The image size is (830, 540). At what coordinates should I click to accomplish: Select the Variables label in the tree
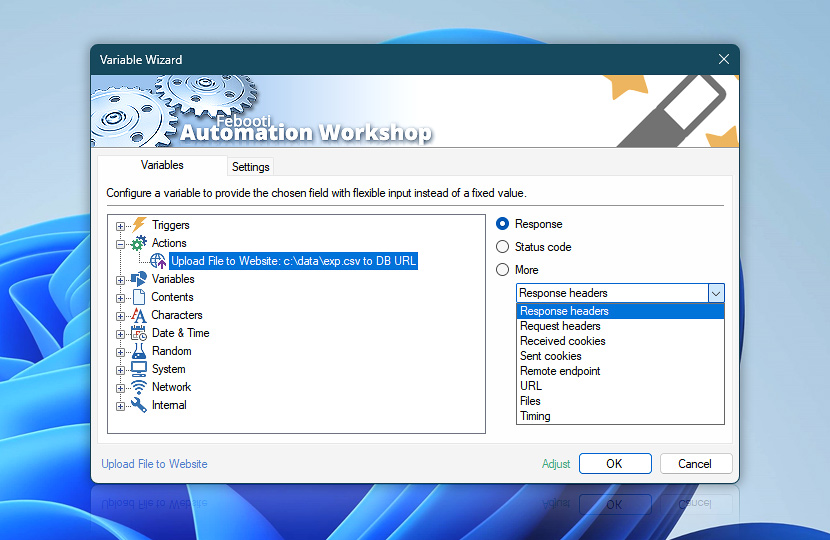(x=173, y=279)
